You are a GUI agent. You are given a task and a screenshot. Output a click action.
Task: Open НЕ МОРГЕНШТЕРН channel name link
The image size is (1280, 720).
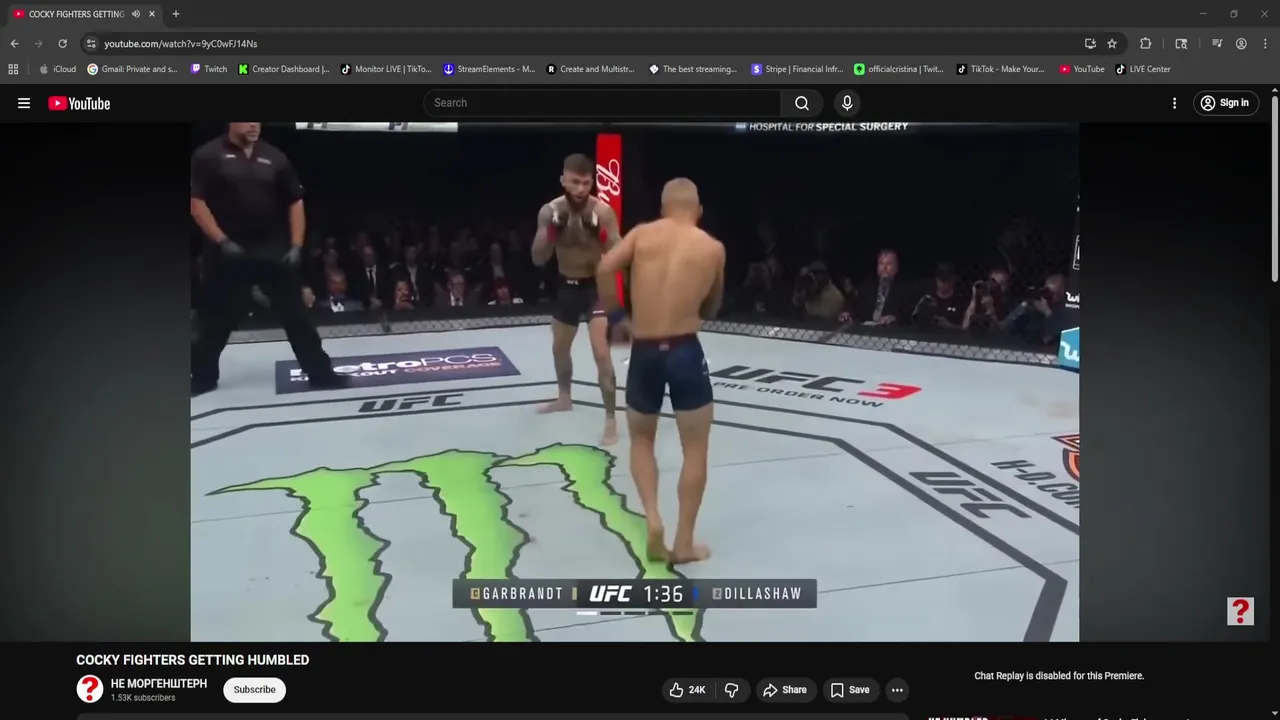coord(159,684)
